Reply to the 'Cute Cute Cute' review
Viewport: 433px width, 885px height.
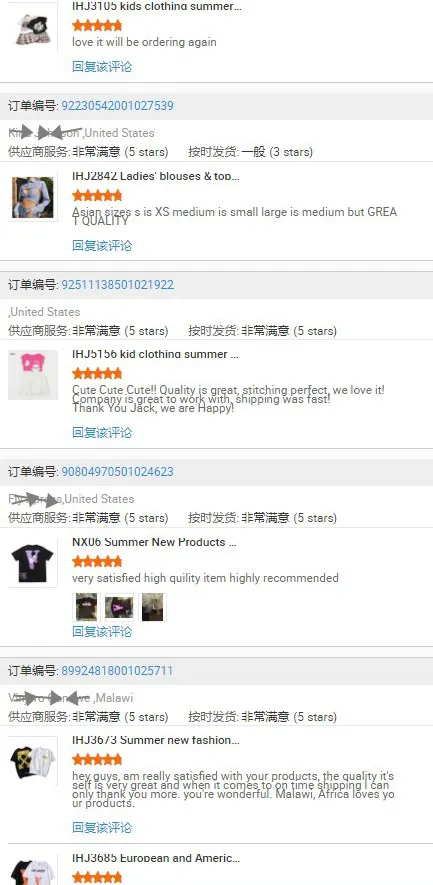[102, 433]
